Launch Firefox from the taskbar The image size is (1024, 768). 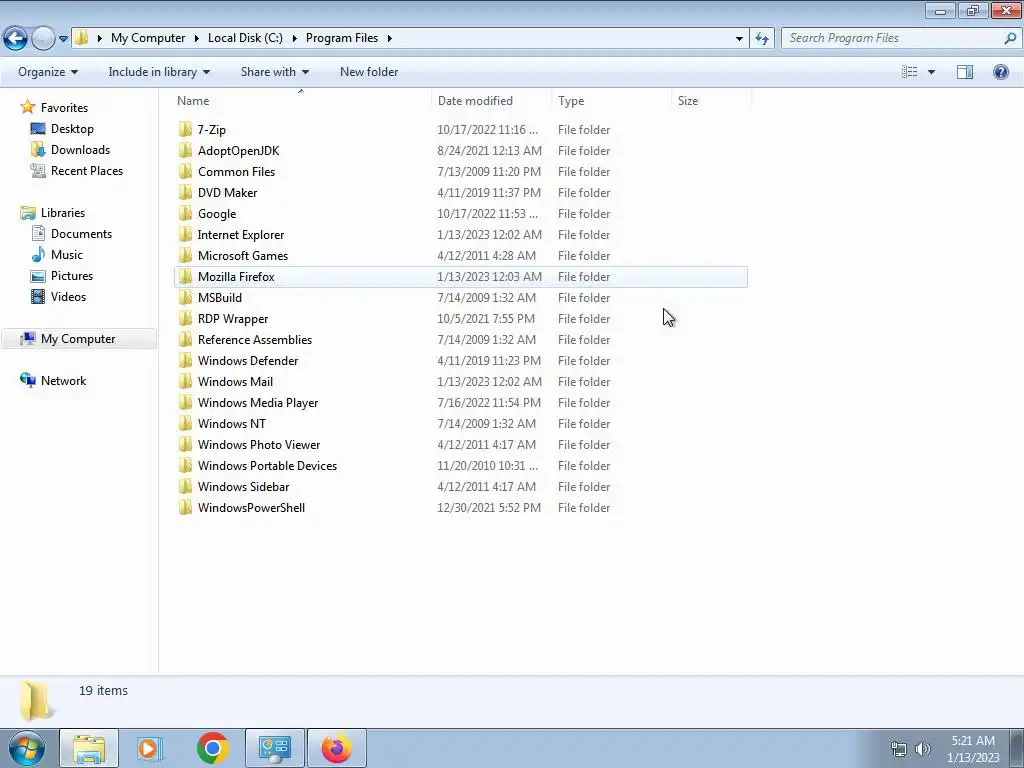pos(336,748)
